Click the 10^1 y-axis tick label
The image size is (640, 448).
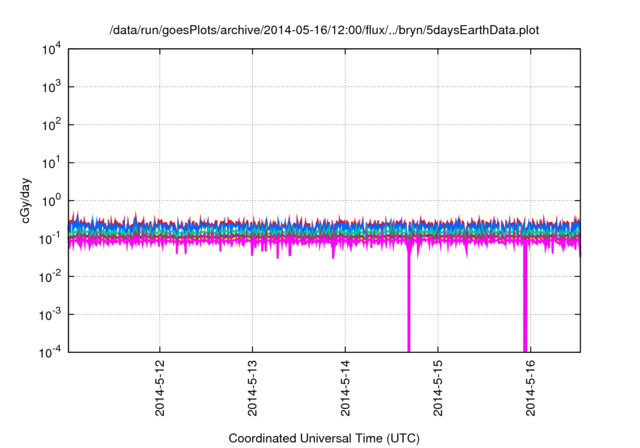click(51, 163)
